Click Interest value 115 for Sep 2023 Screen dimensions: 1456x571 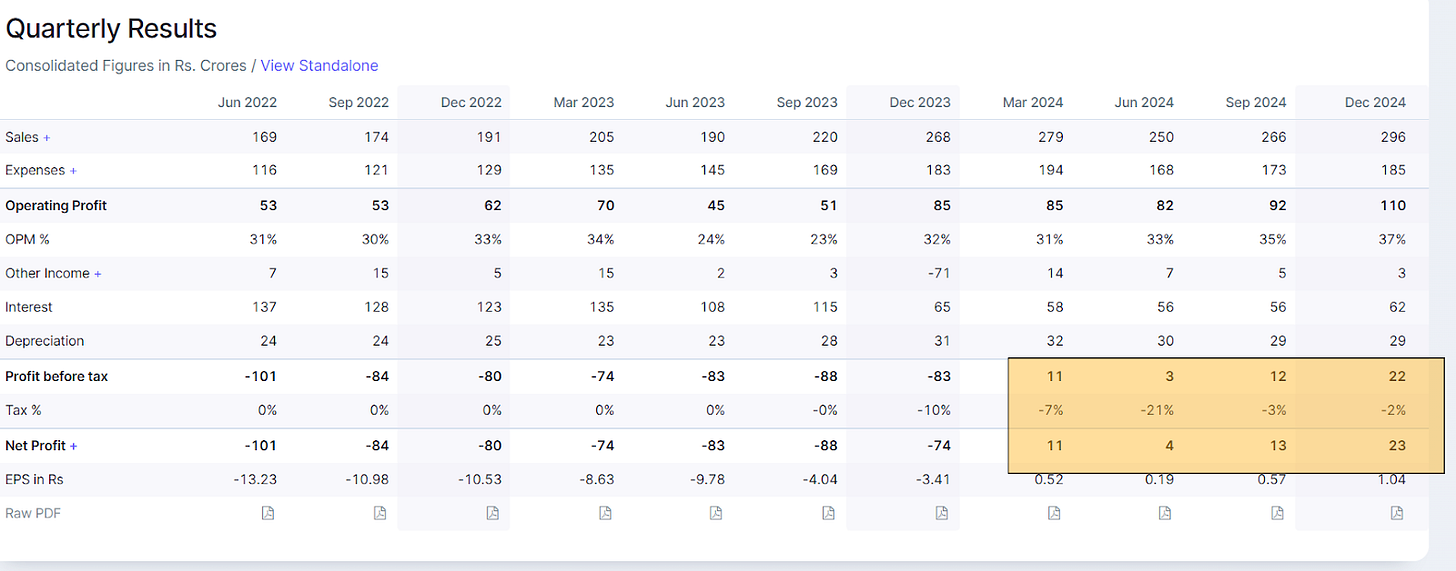(x=825, y=307)
